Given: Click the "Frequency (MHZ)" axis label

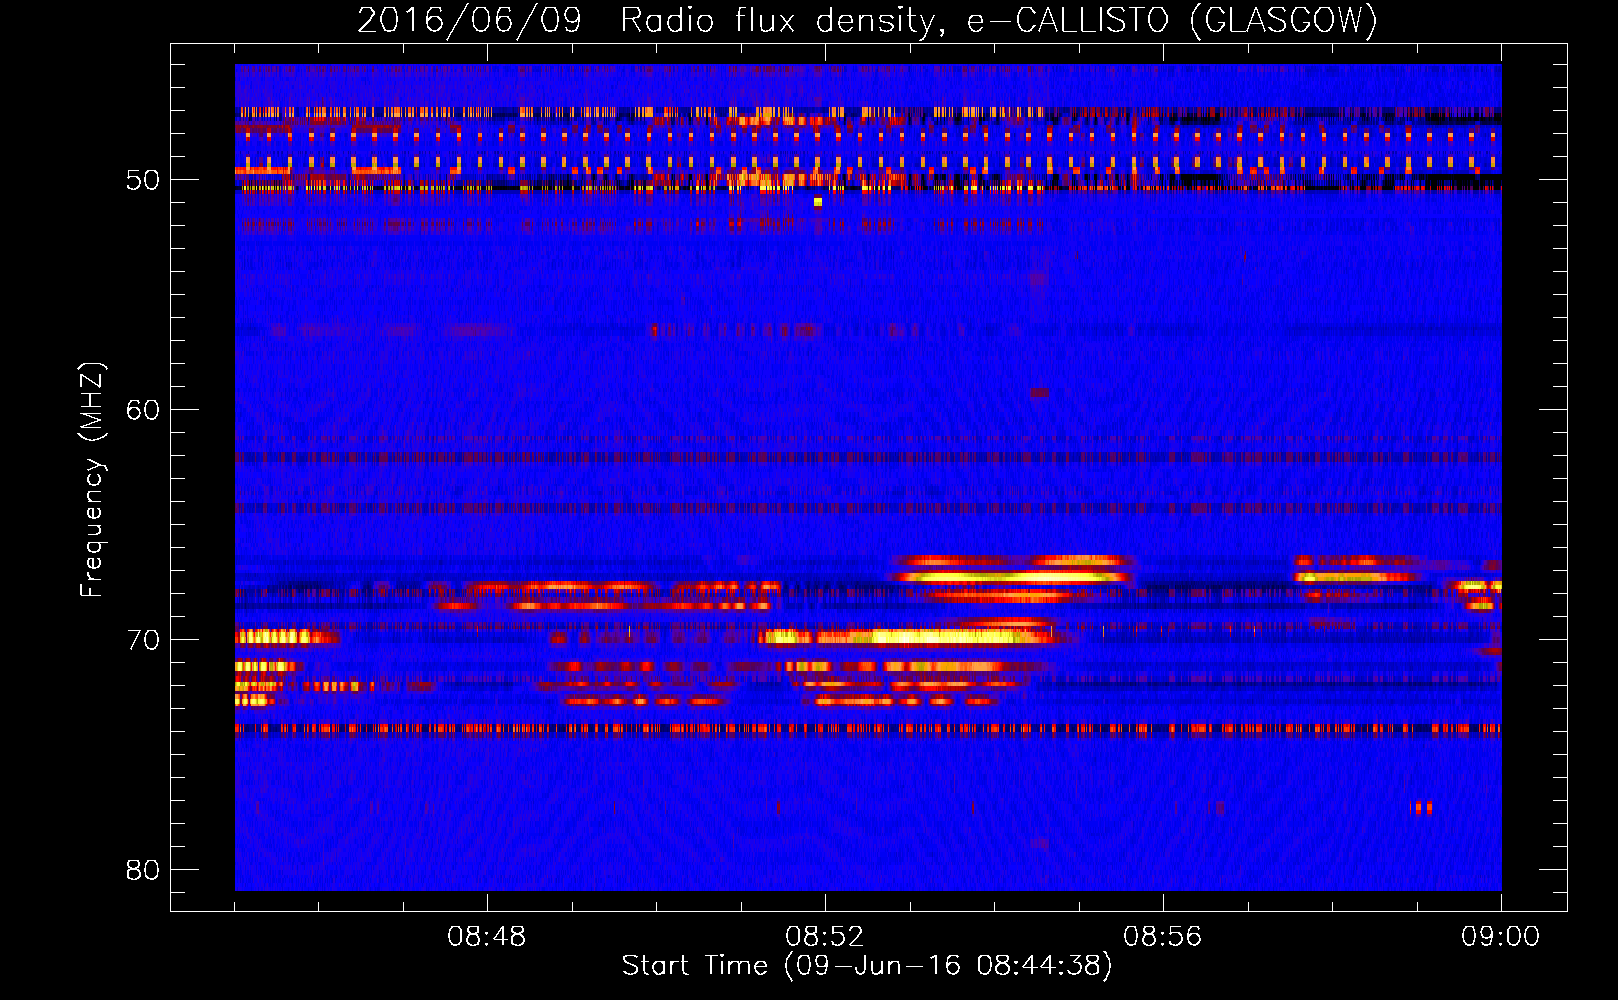Looking at the screenshot, I should point(91,480).
